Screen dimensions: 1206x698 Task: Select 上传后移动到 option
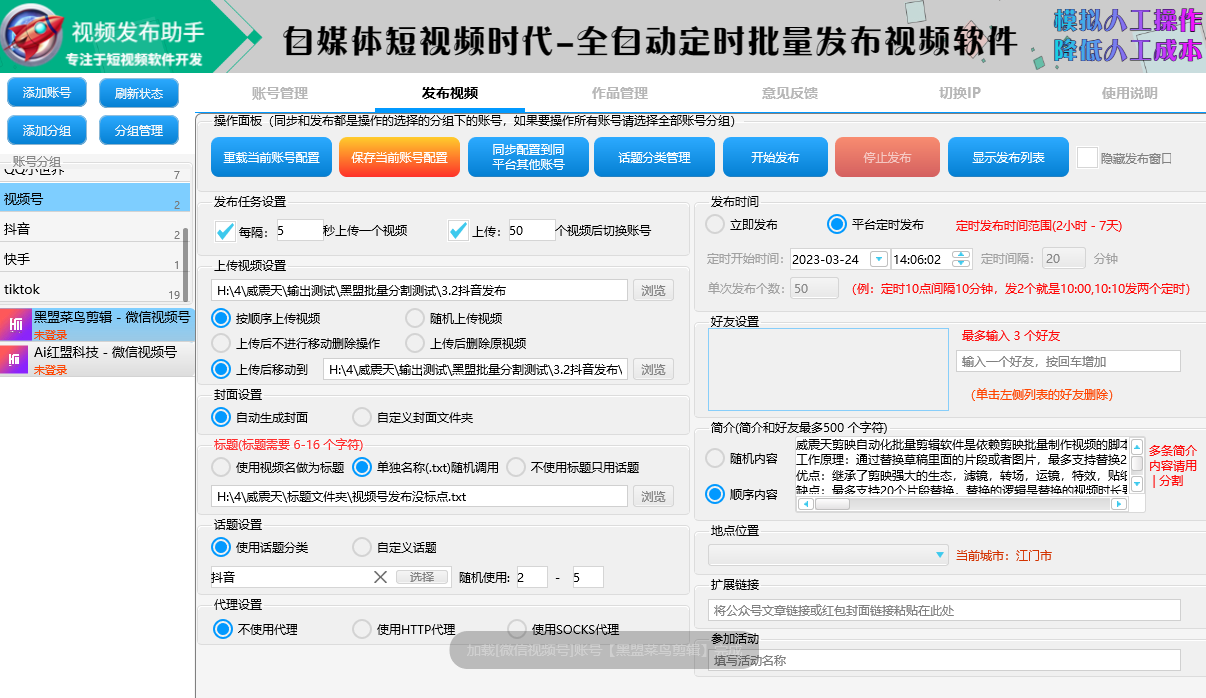[221, 369]
